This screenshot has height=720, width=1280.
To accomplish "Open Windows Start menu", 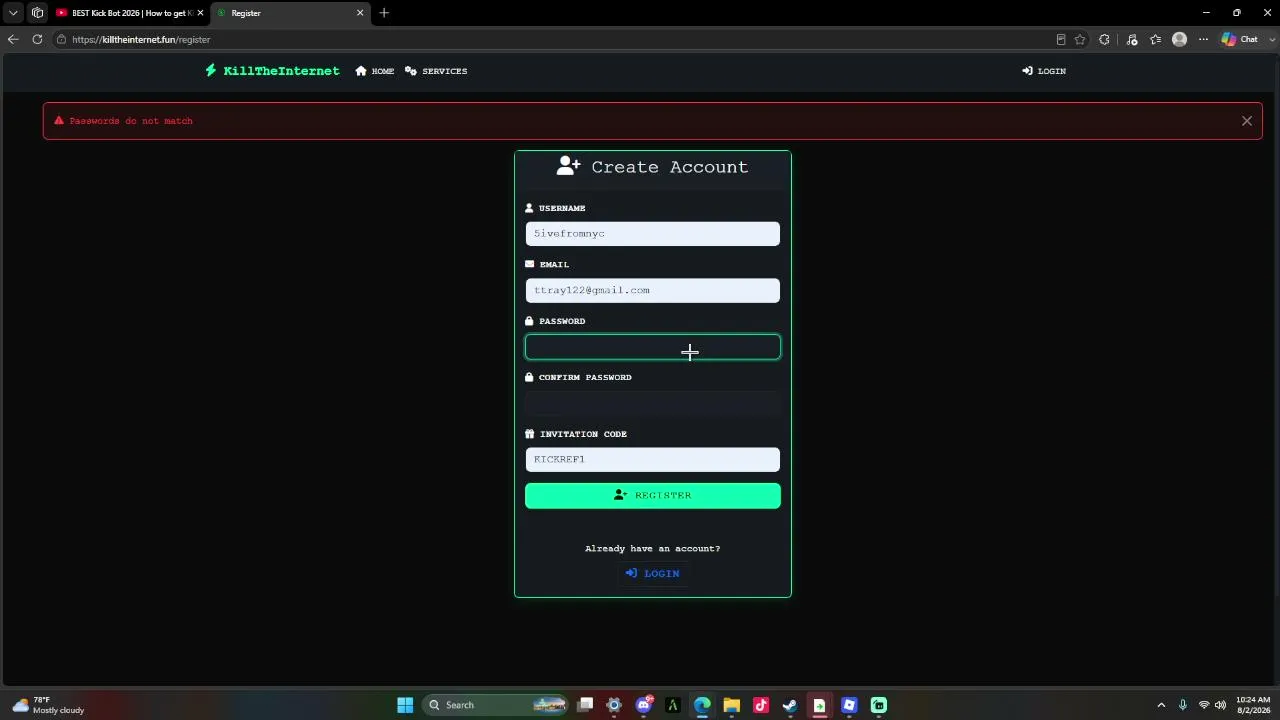I will pyautogui.click(x=405, y=705).
